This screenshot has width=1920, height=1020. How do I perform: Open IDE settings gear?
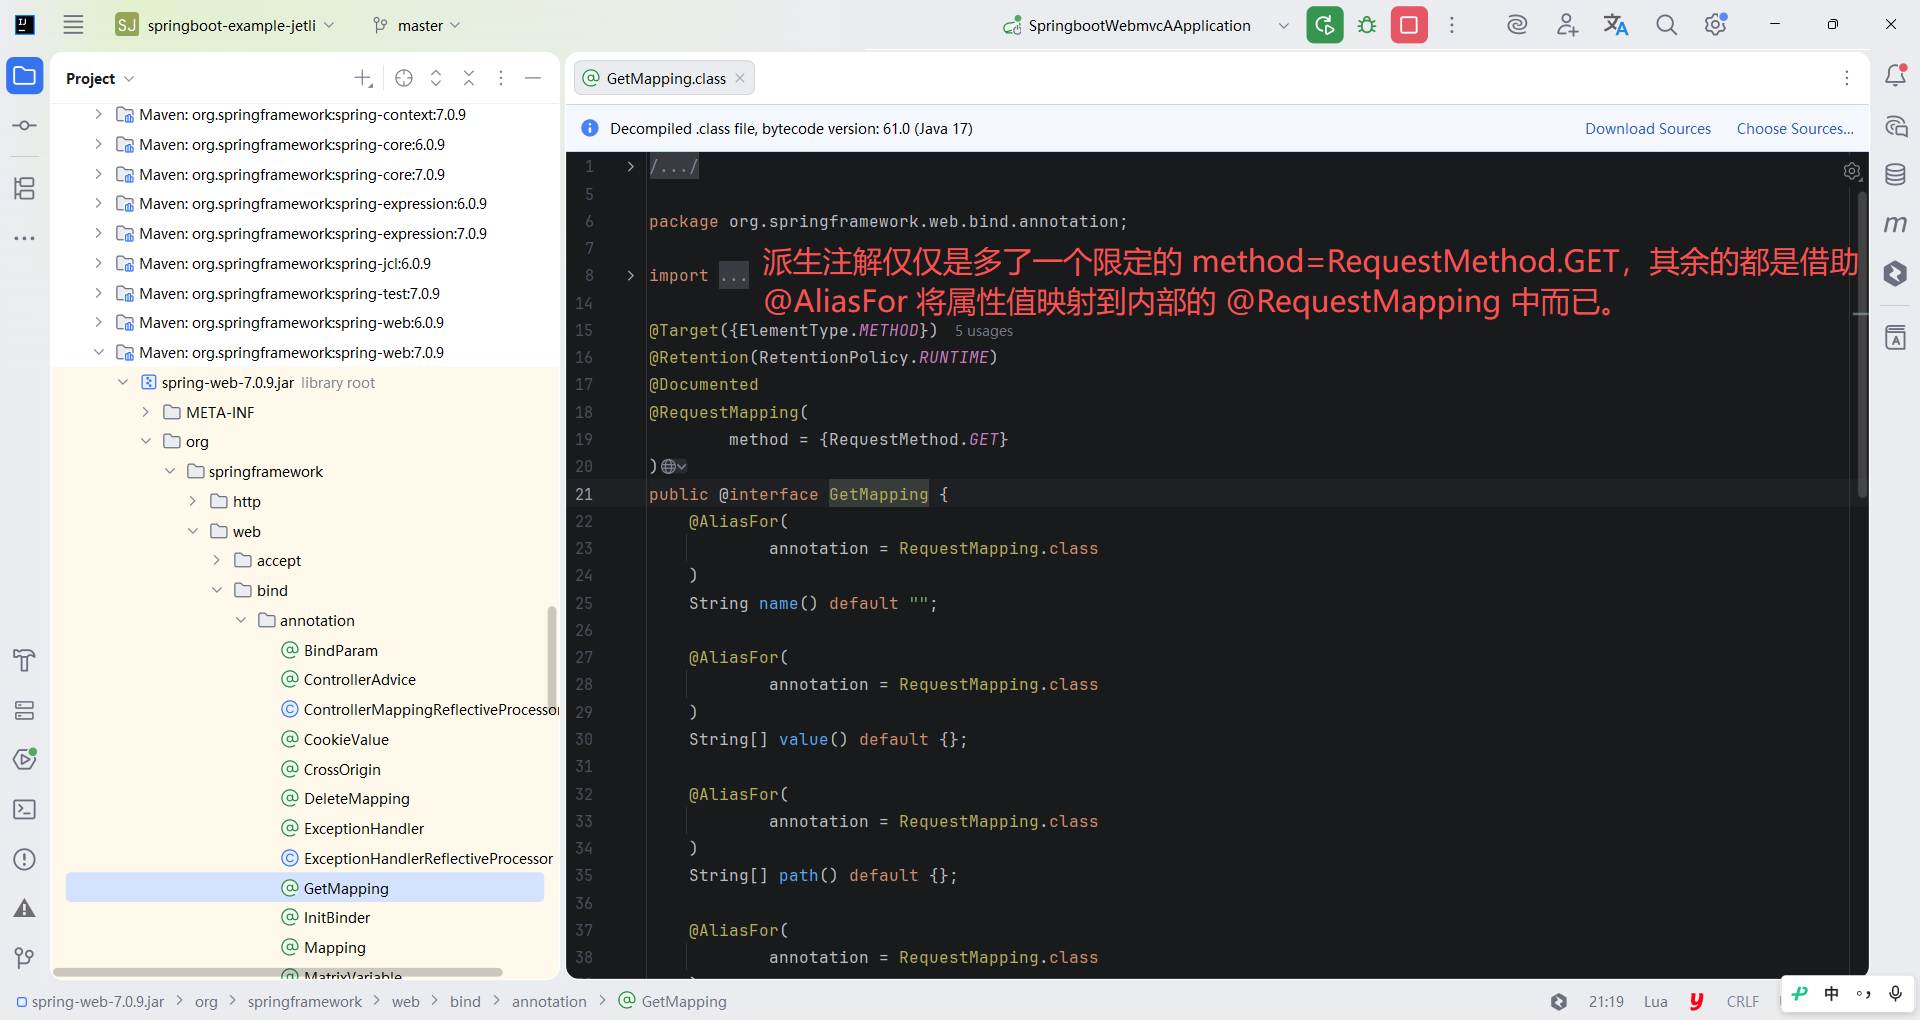pyautogui.click(x=1716, y=25)
